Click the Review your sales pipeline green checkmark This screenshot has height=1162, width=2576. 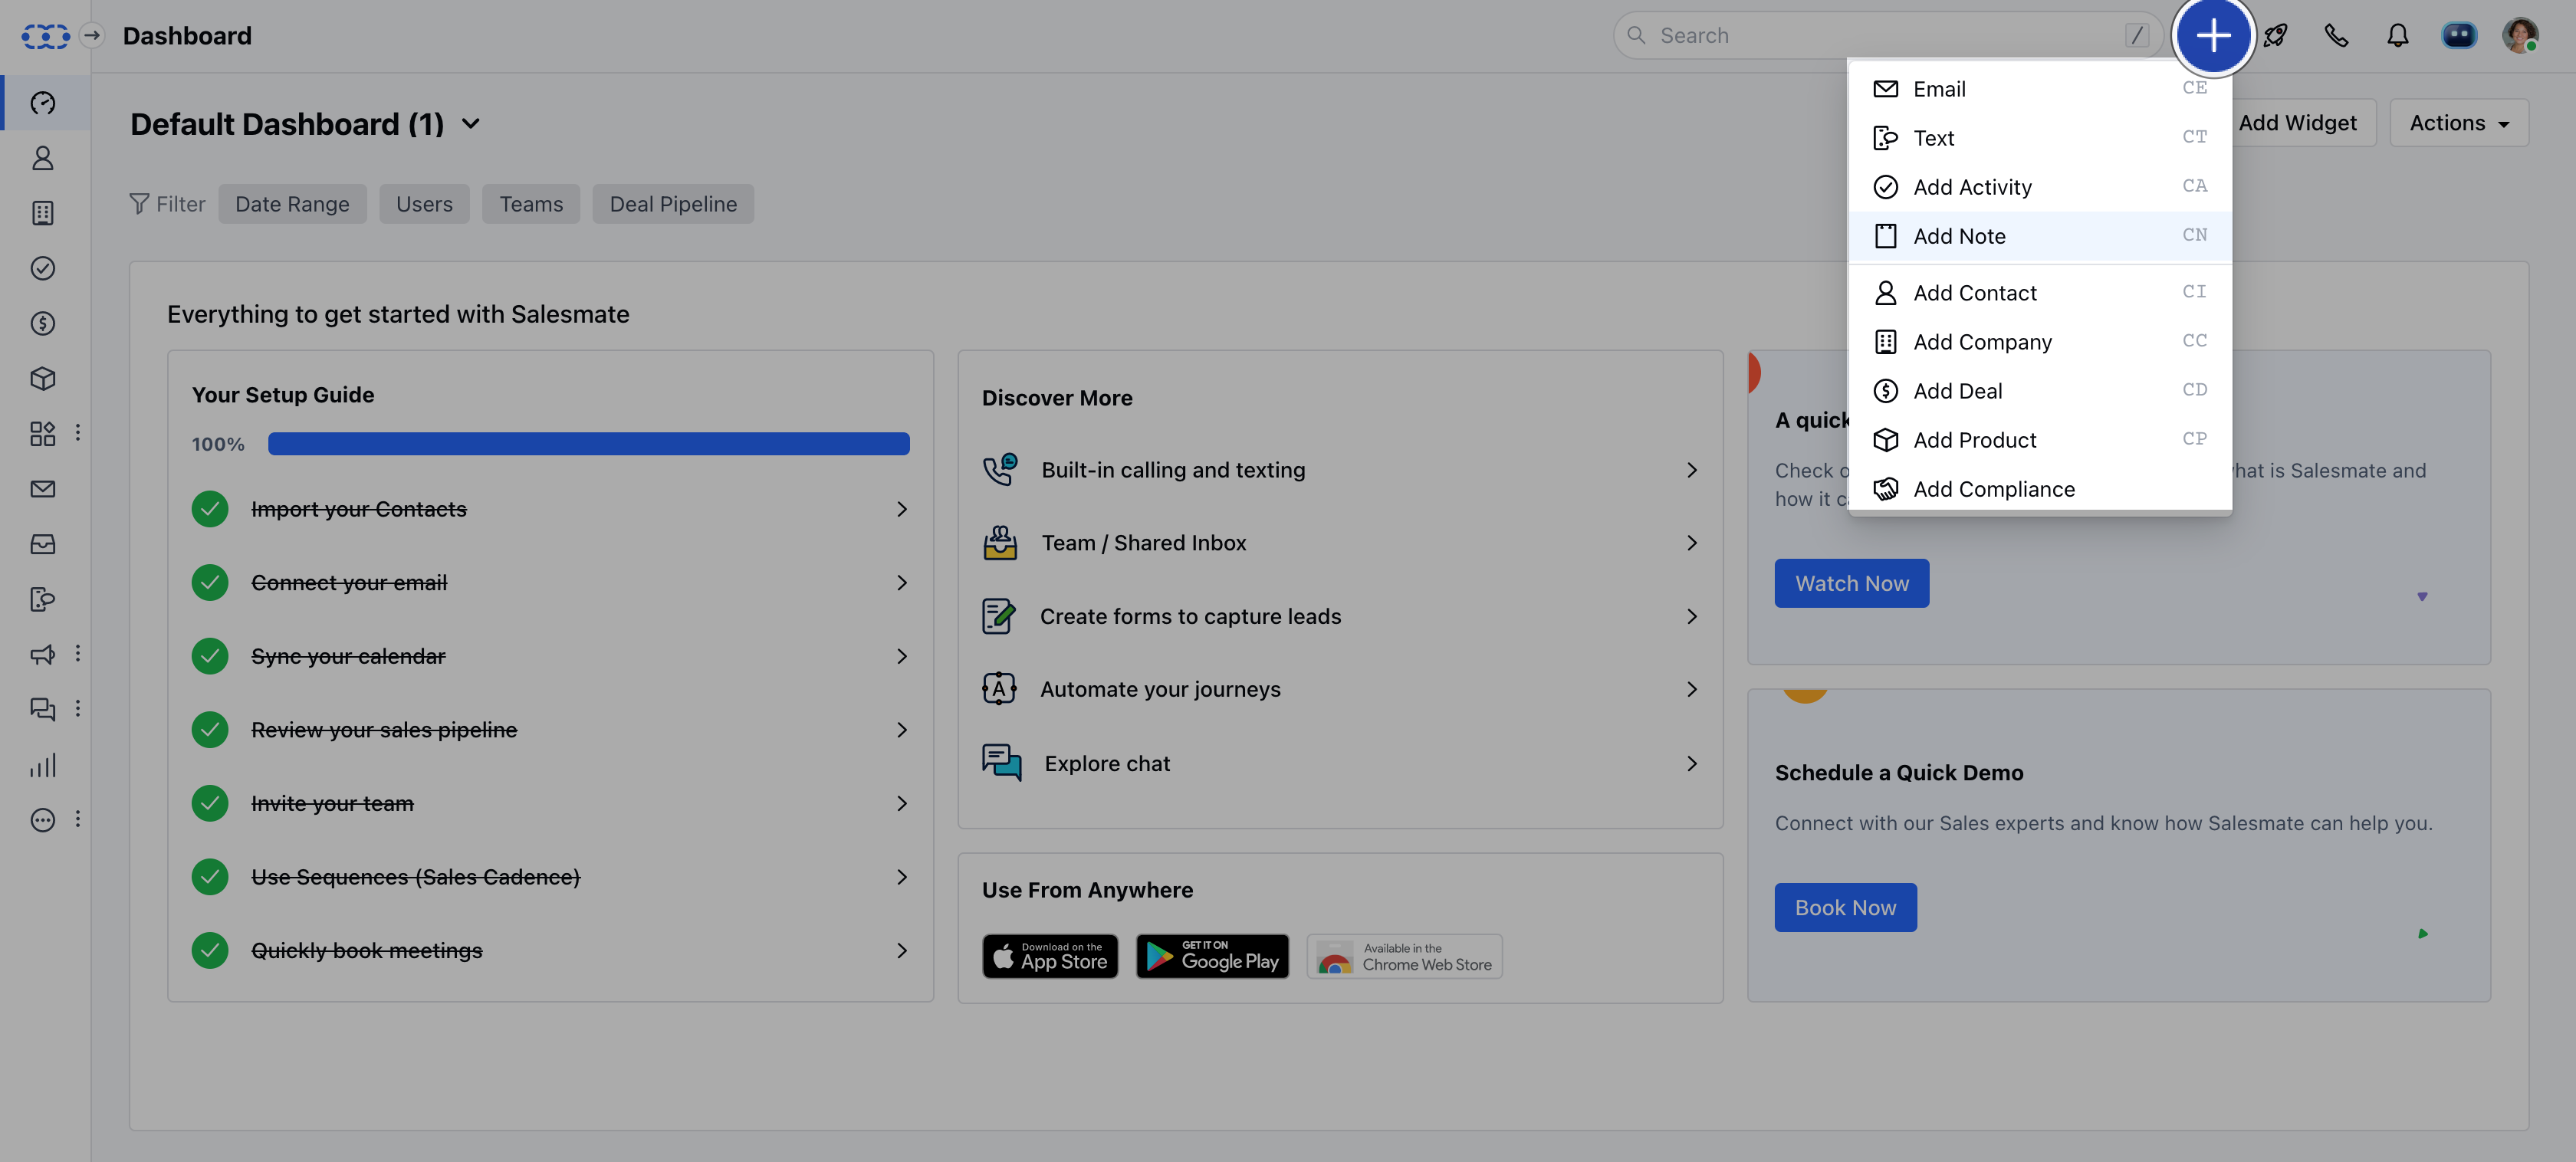tap(210, 730)
